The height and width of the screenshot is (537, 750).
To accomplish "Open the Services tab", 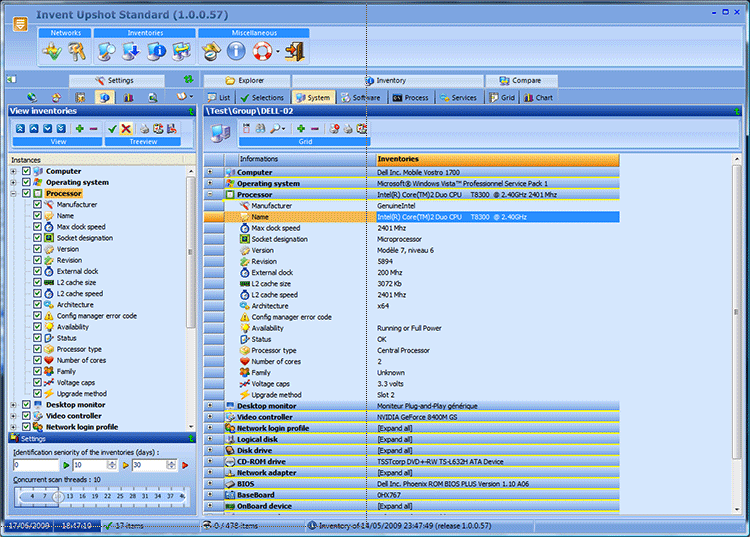I will point(459,98).
